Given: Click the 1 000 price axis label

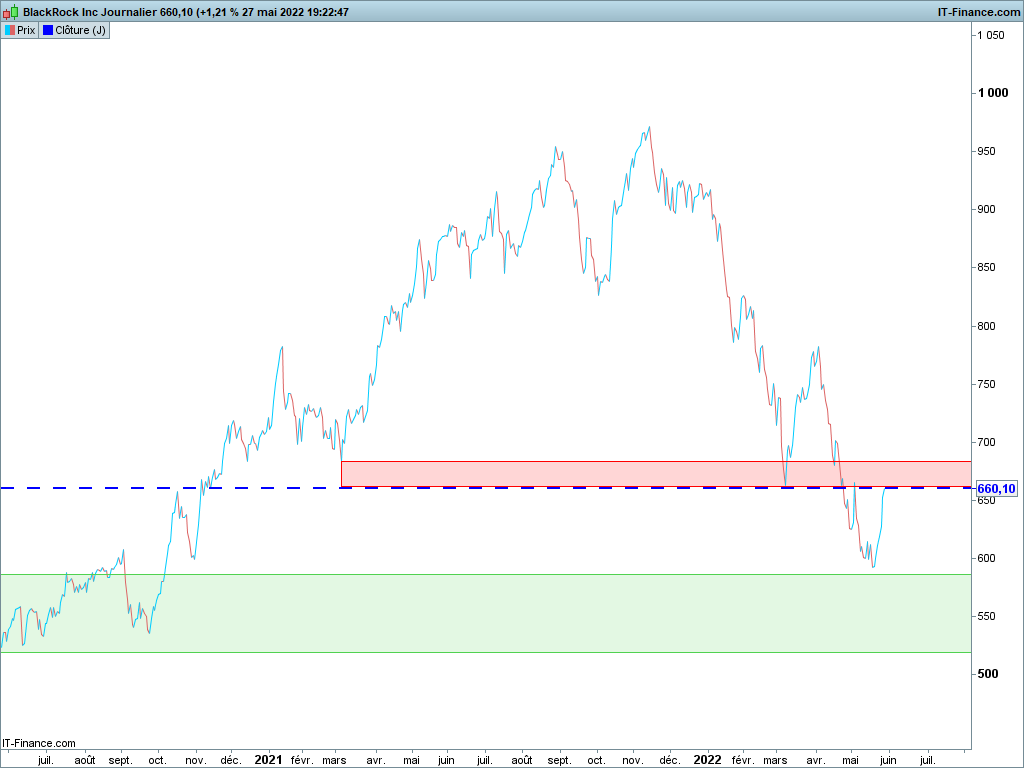Looking at the screenshot, I should (x=993, y=93).
